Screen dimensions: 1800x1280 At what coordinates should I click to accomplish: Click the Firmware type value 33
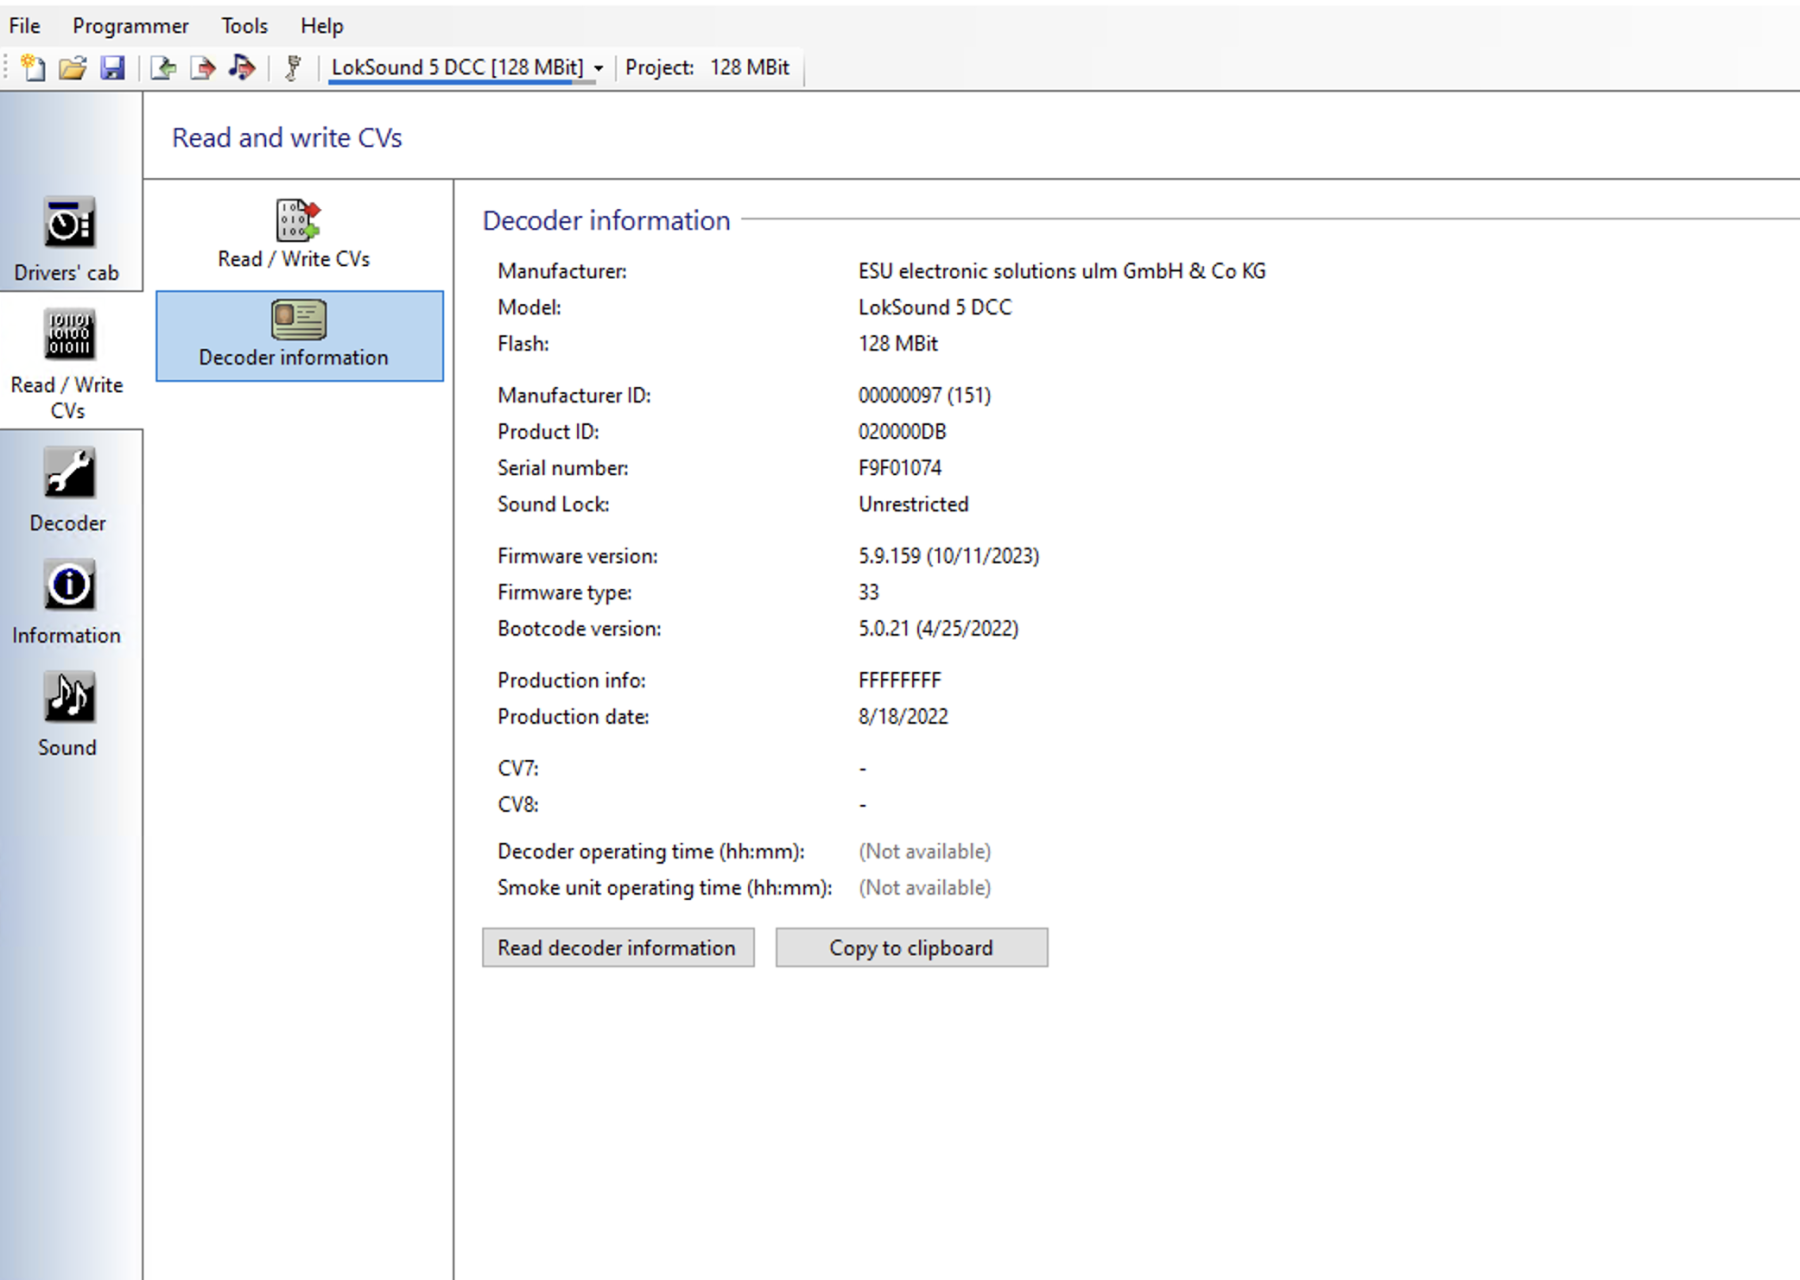869,593
